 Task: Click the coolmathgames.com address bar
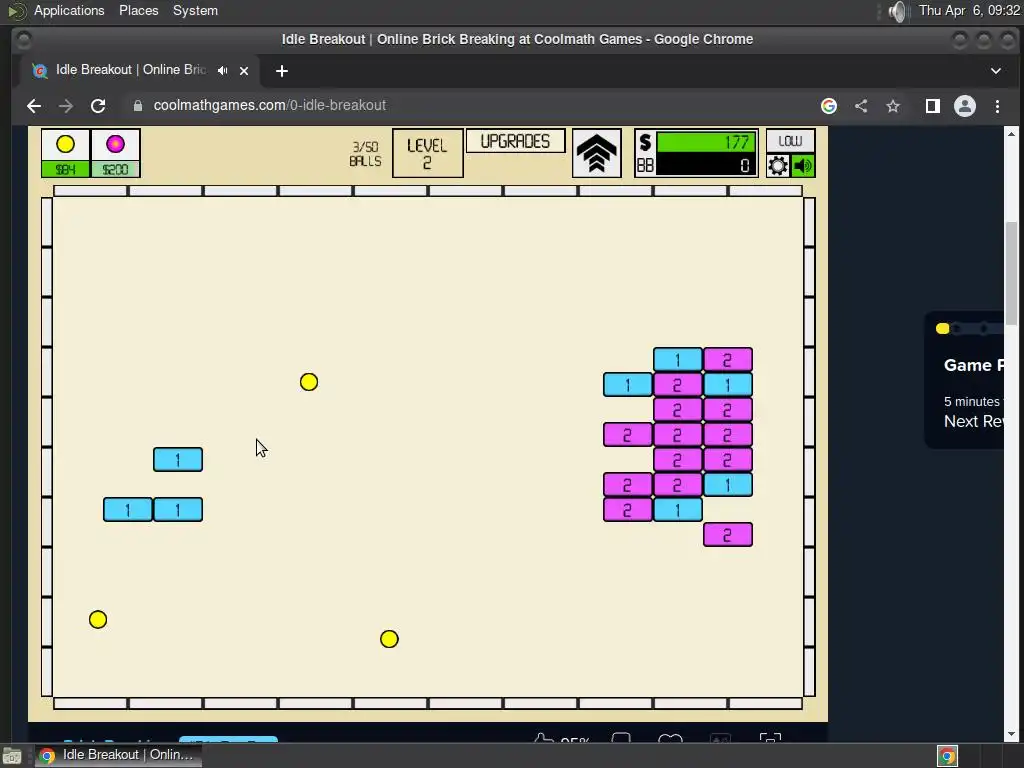point(269,105)
